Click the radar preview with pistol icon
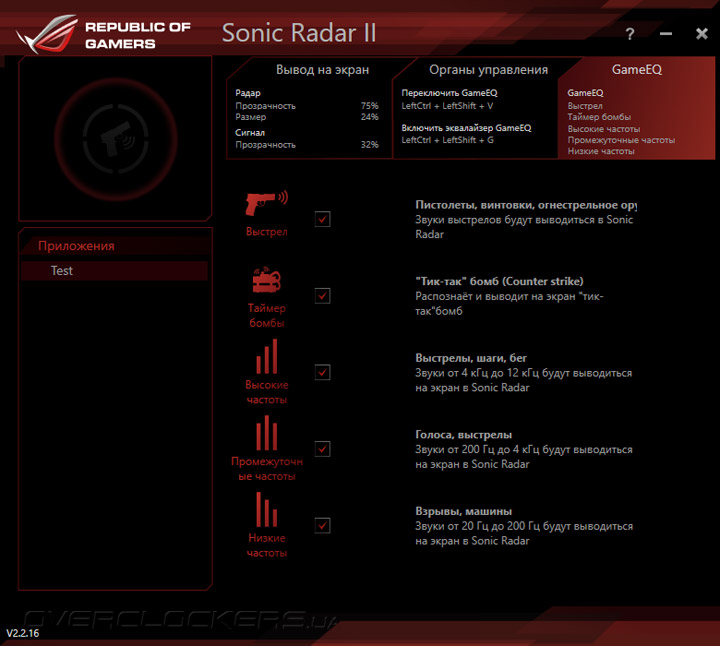This screenshot has height=646, width=720. pyautogui.click(x=116, y=139)
